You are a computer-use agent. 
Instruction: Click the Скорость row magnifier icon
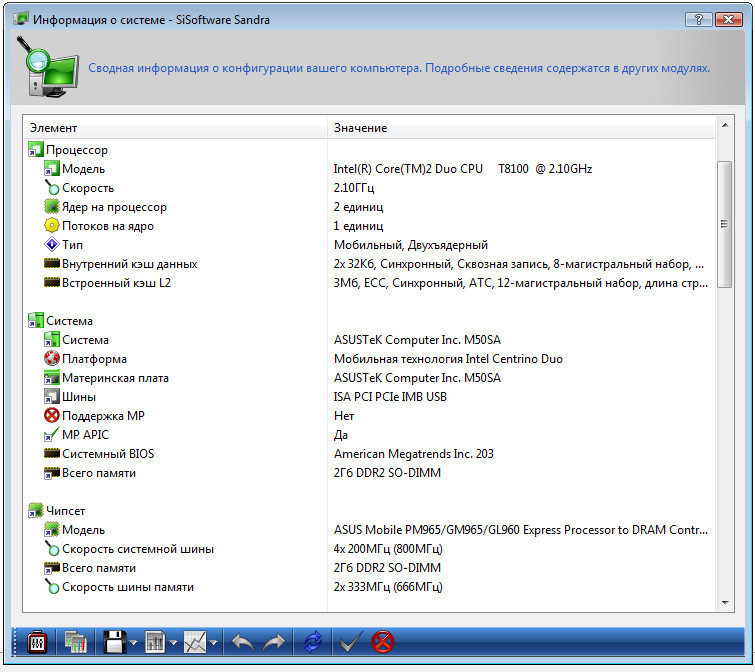tap(52, 188)
